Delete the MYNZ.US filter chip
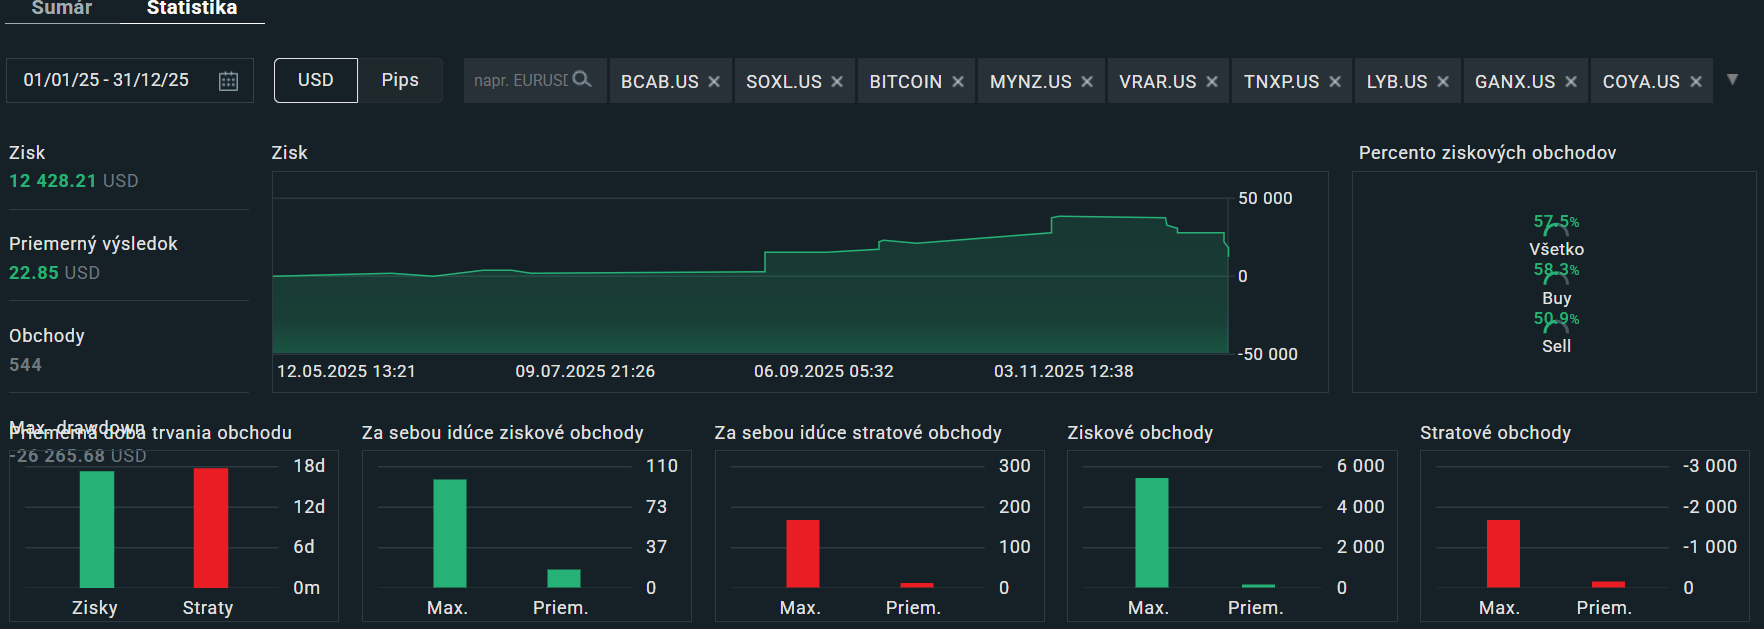 [1087, 82]
